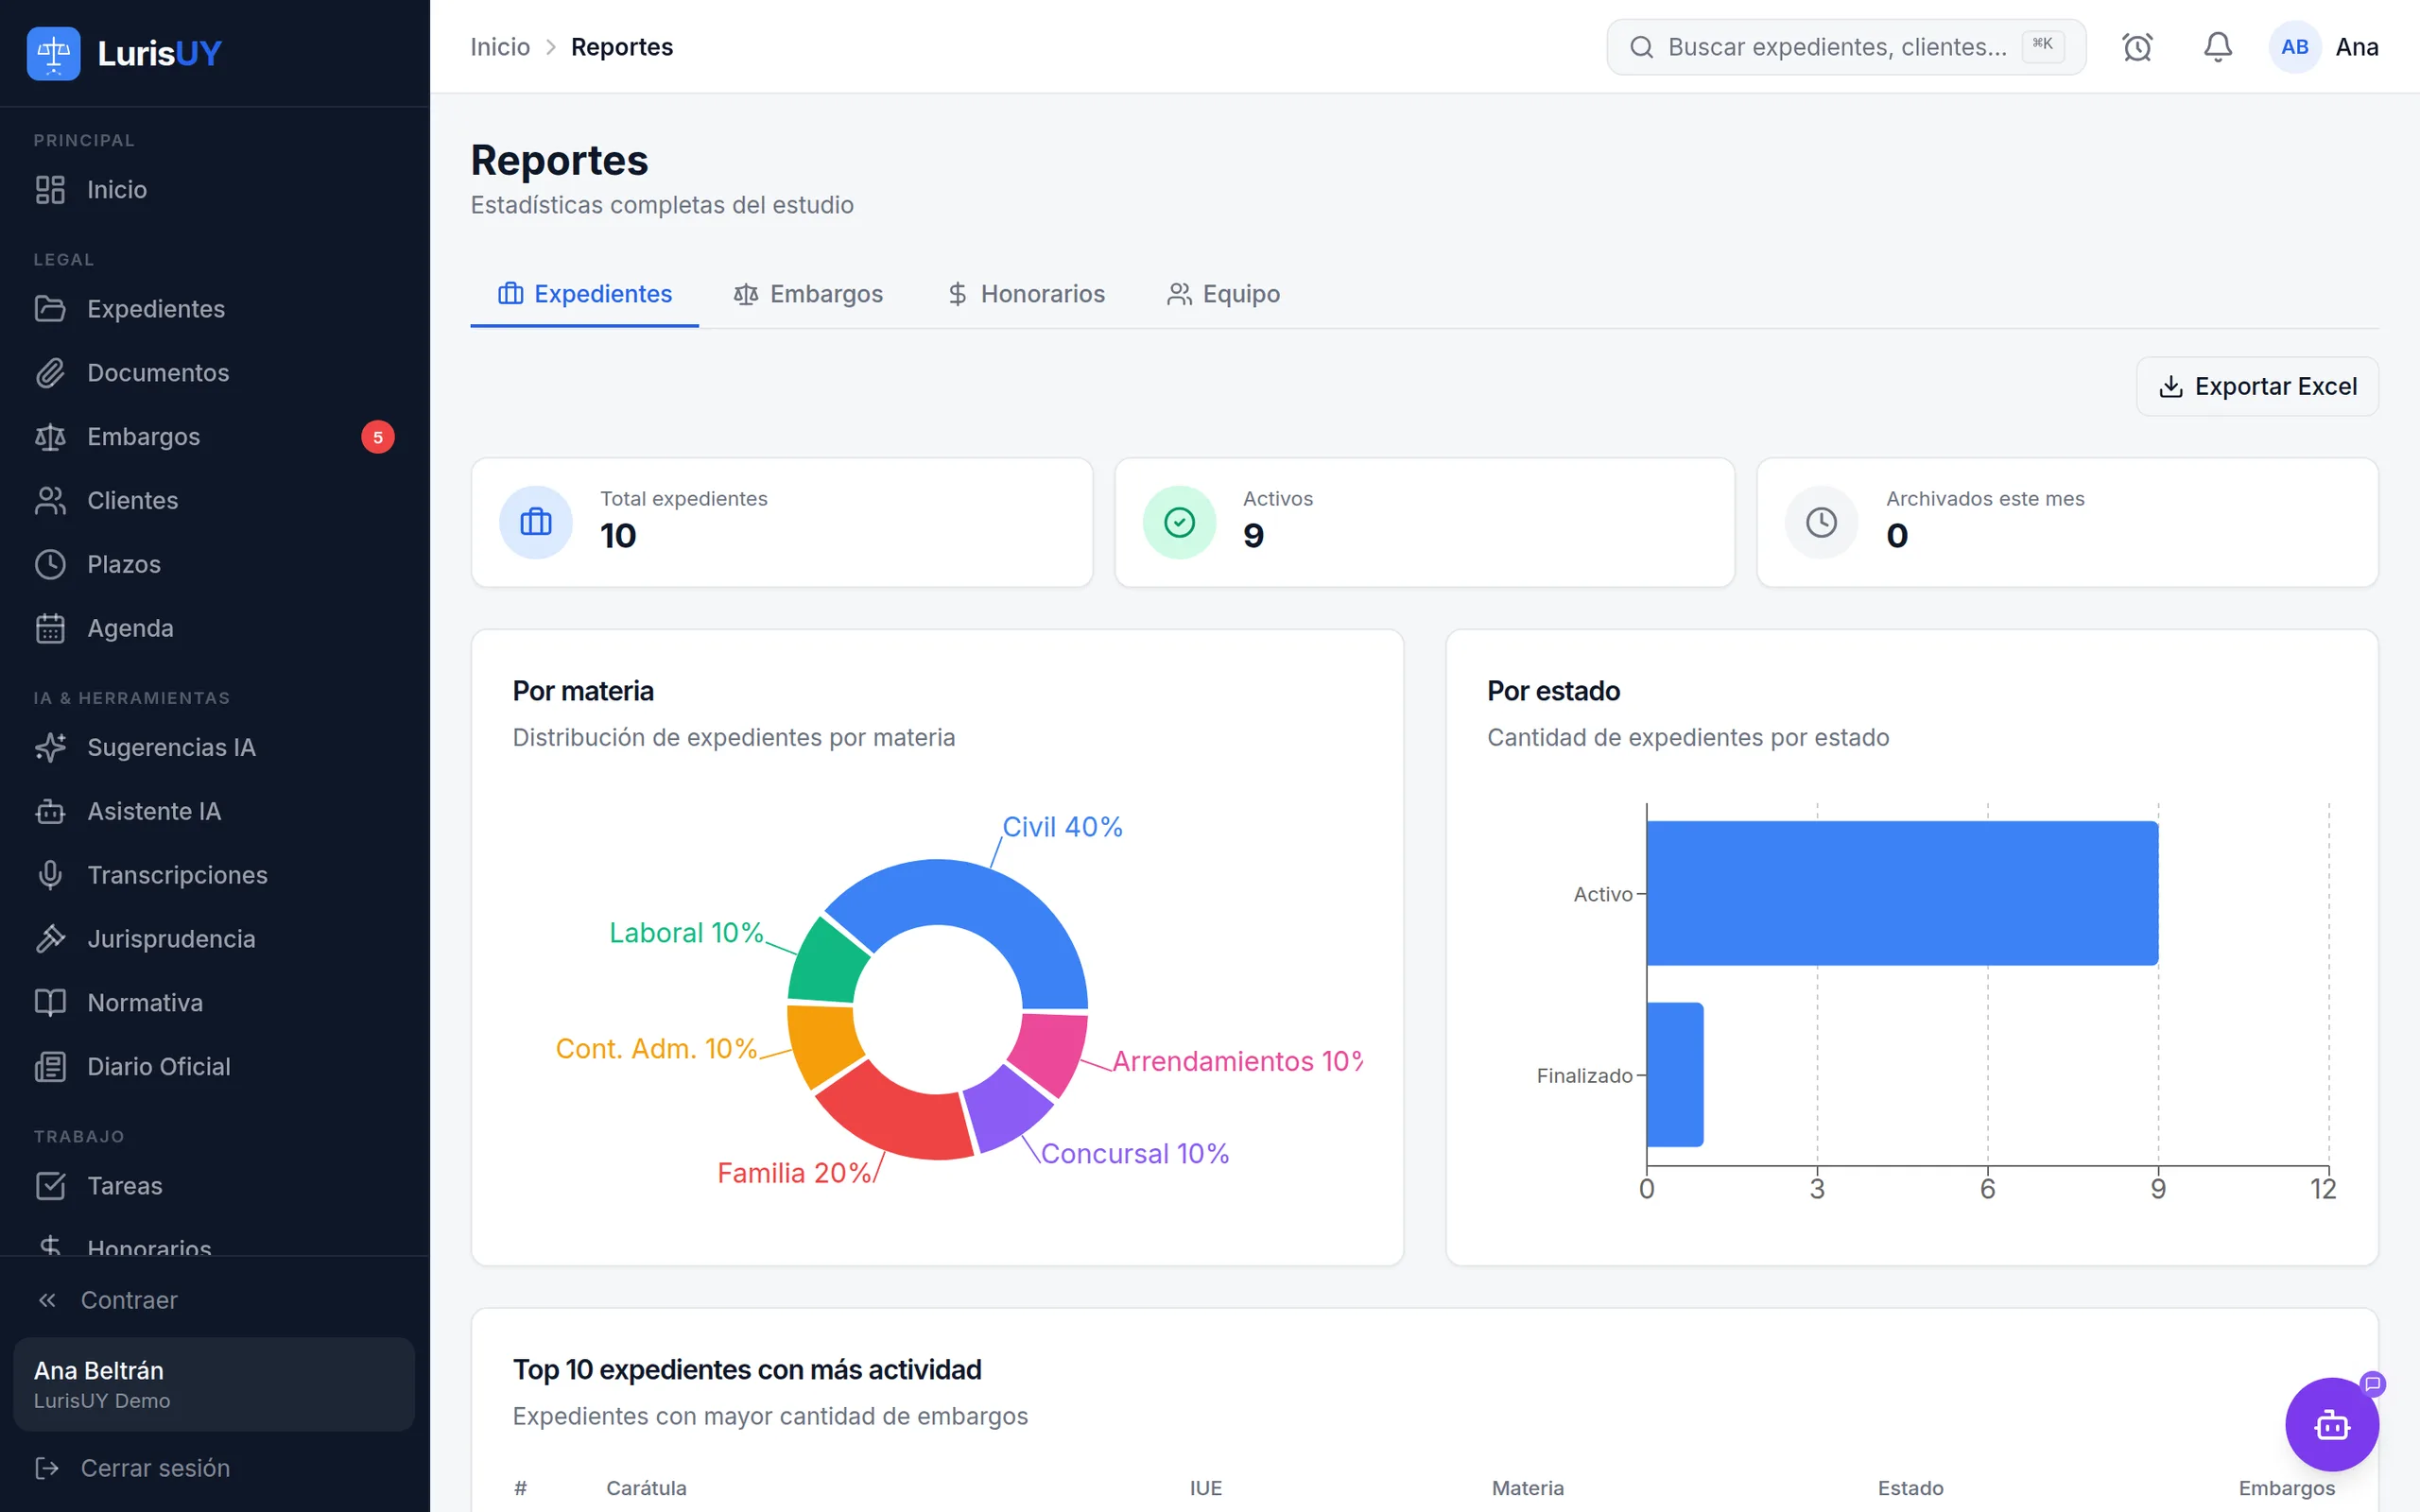Go to Plazos in the sidebar
Viewport: 2420px width, 1512px height.
pyautogui.click(x=214, y=564)
